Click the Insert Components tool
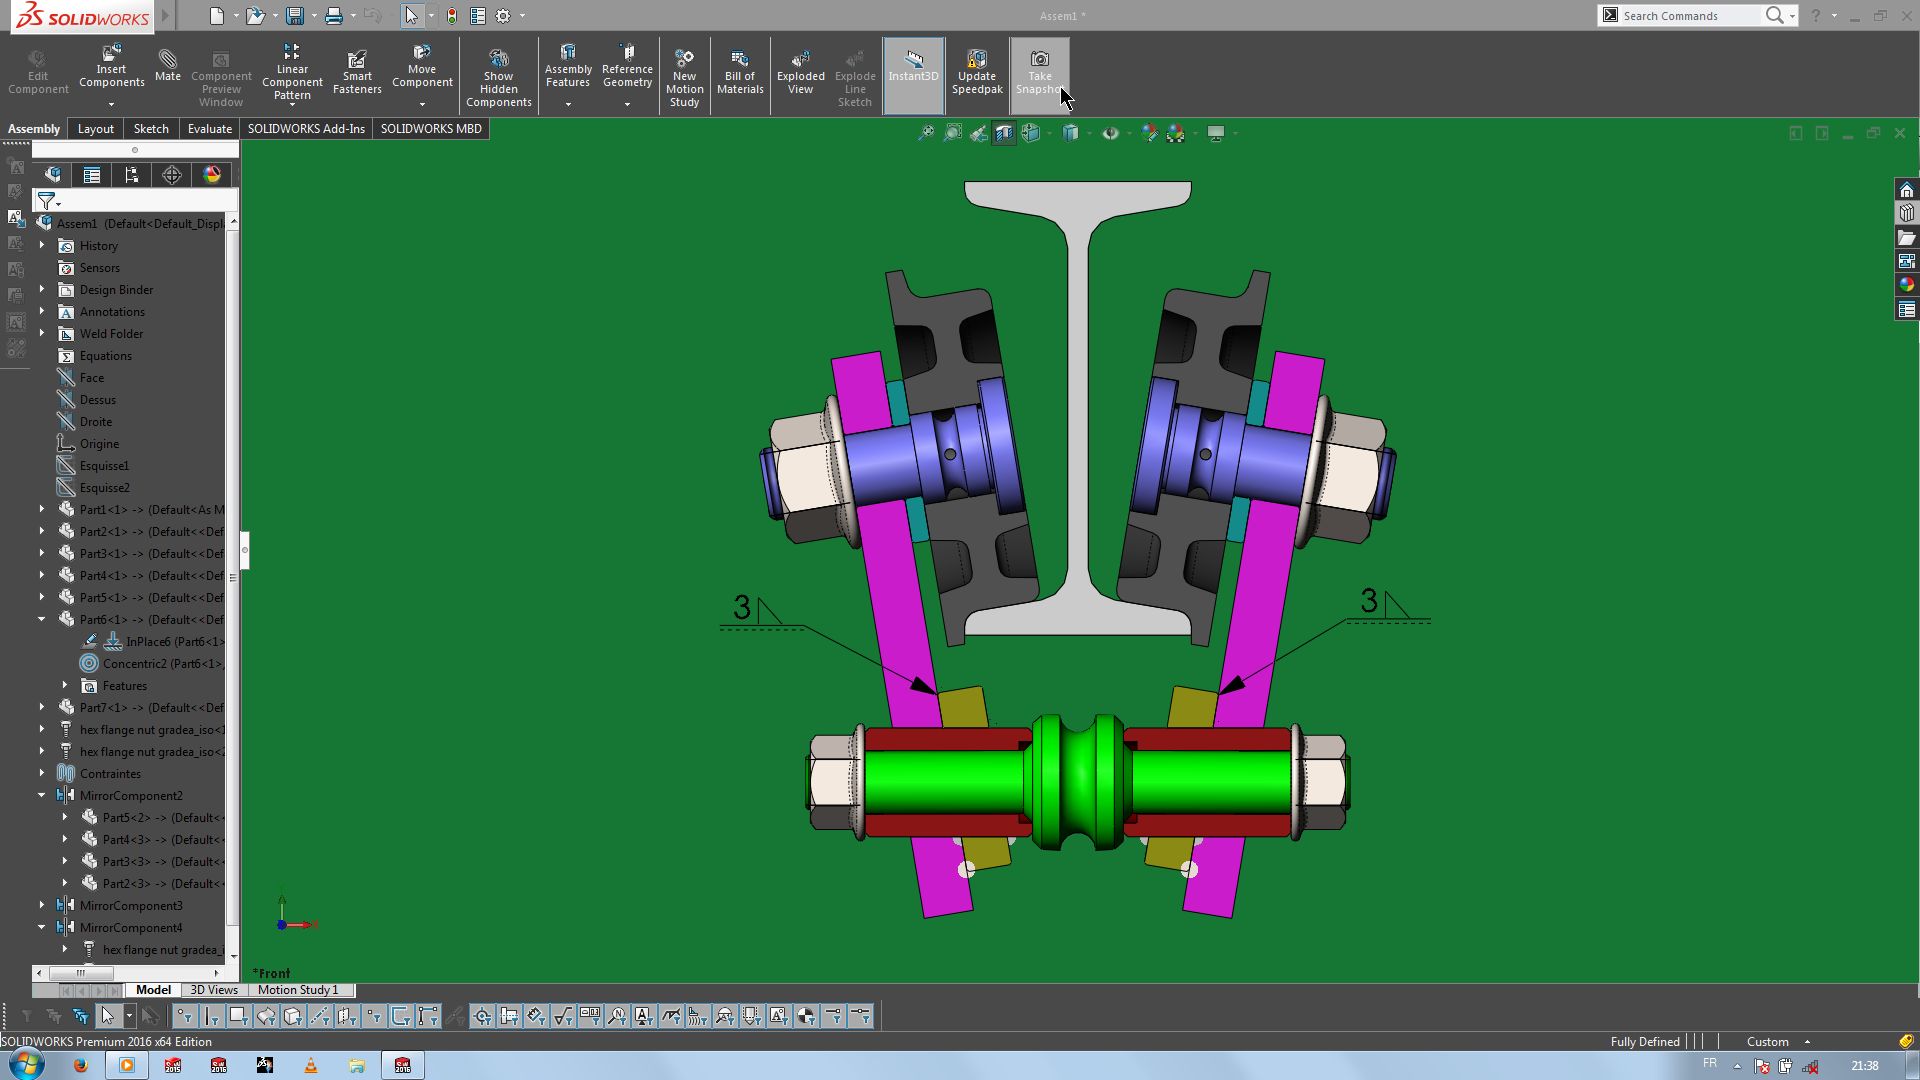 tap(111, 67)
